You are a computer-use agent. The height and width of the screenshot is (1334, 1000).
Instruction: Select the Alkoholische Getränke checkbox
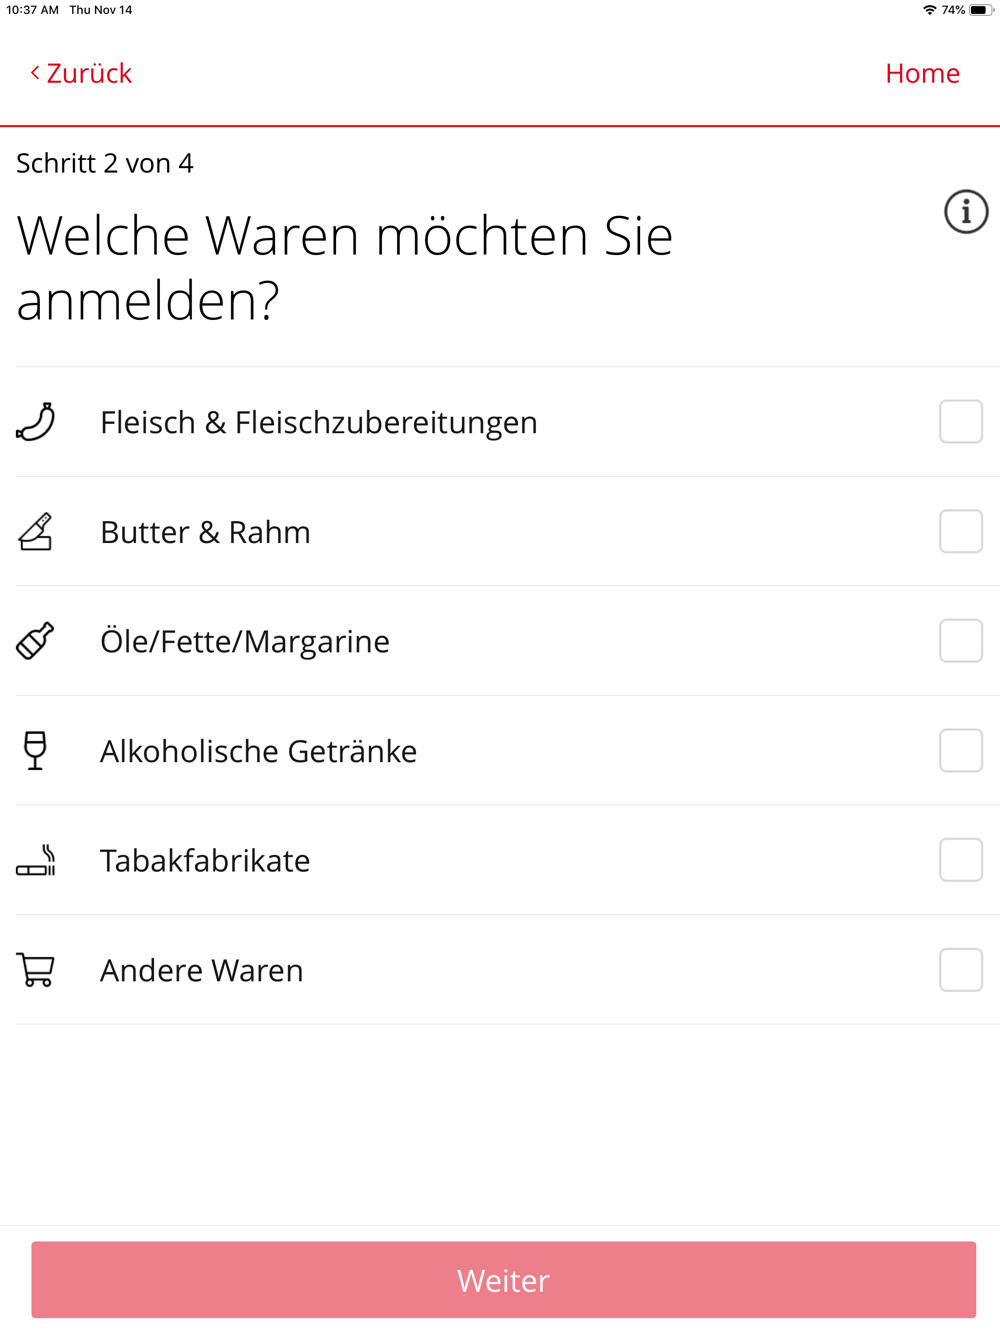pyautogui.click(x=961, y=750)
